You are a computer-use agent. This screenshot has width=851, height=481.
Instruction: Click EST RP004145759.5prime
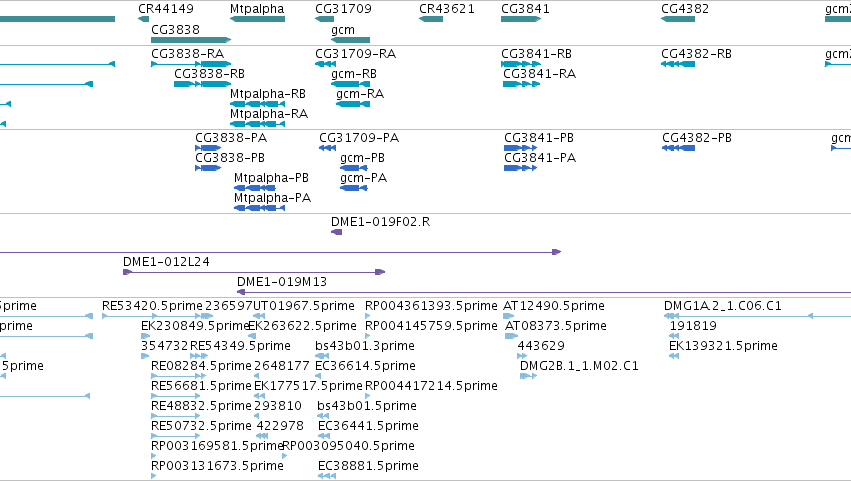(x=431, y=326)
